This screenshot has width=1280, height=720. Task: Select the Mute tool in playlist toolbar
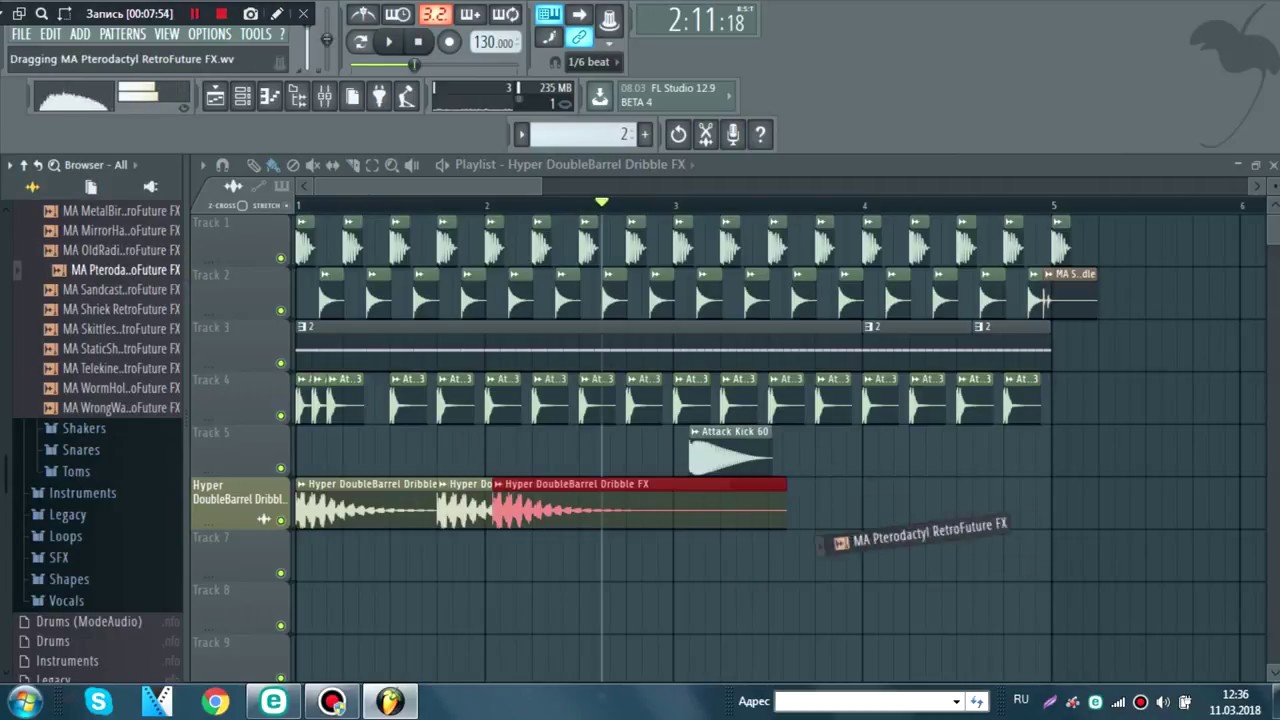pos(312,165)
